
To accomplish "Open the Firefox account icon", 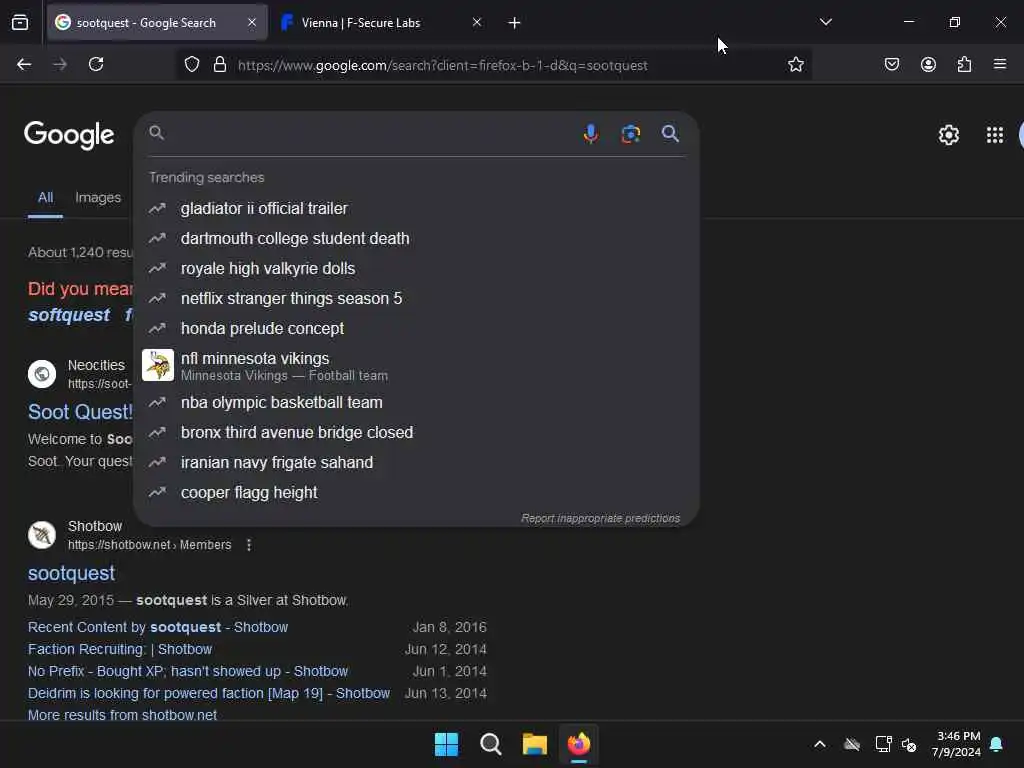I will point(928,64).
